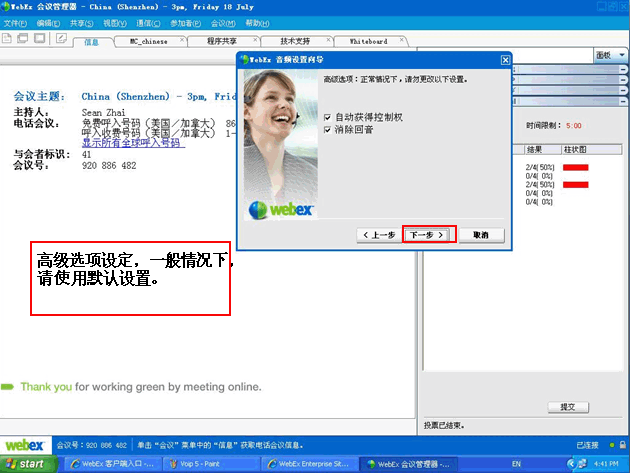630x473 pixels.
Task: Click the tray expand arrow in the taskbar
Action: [571, 464]
